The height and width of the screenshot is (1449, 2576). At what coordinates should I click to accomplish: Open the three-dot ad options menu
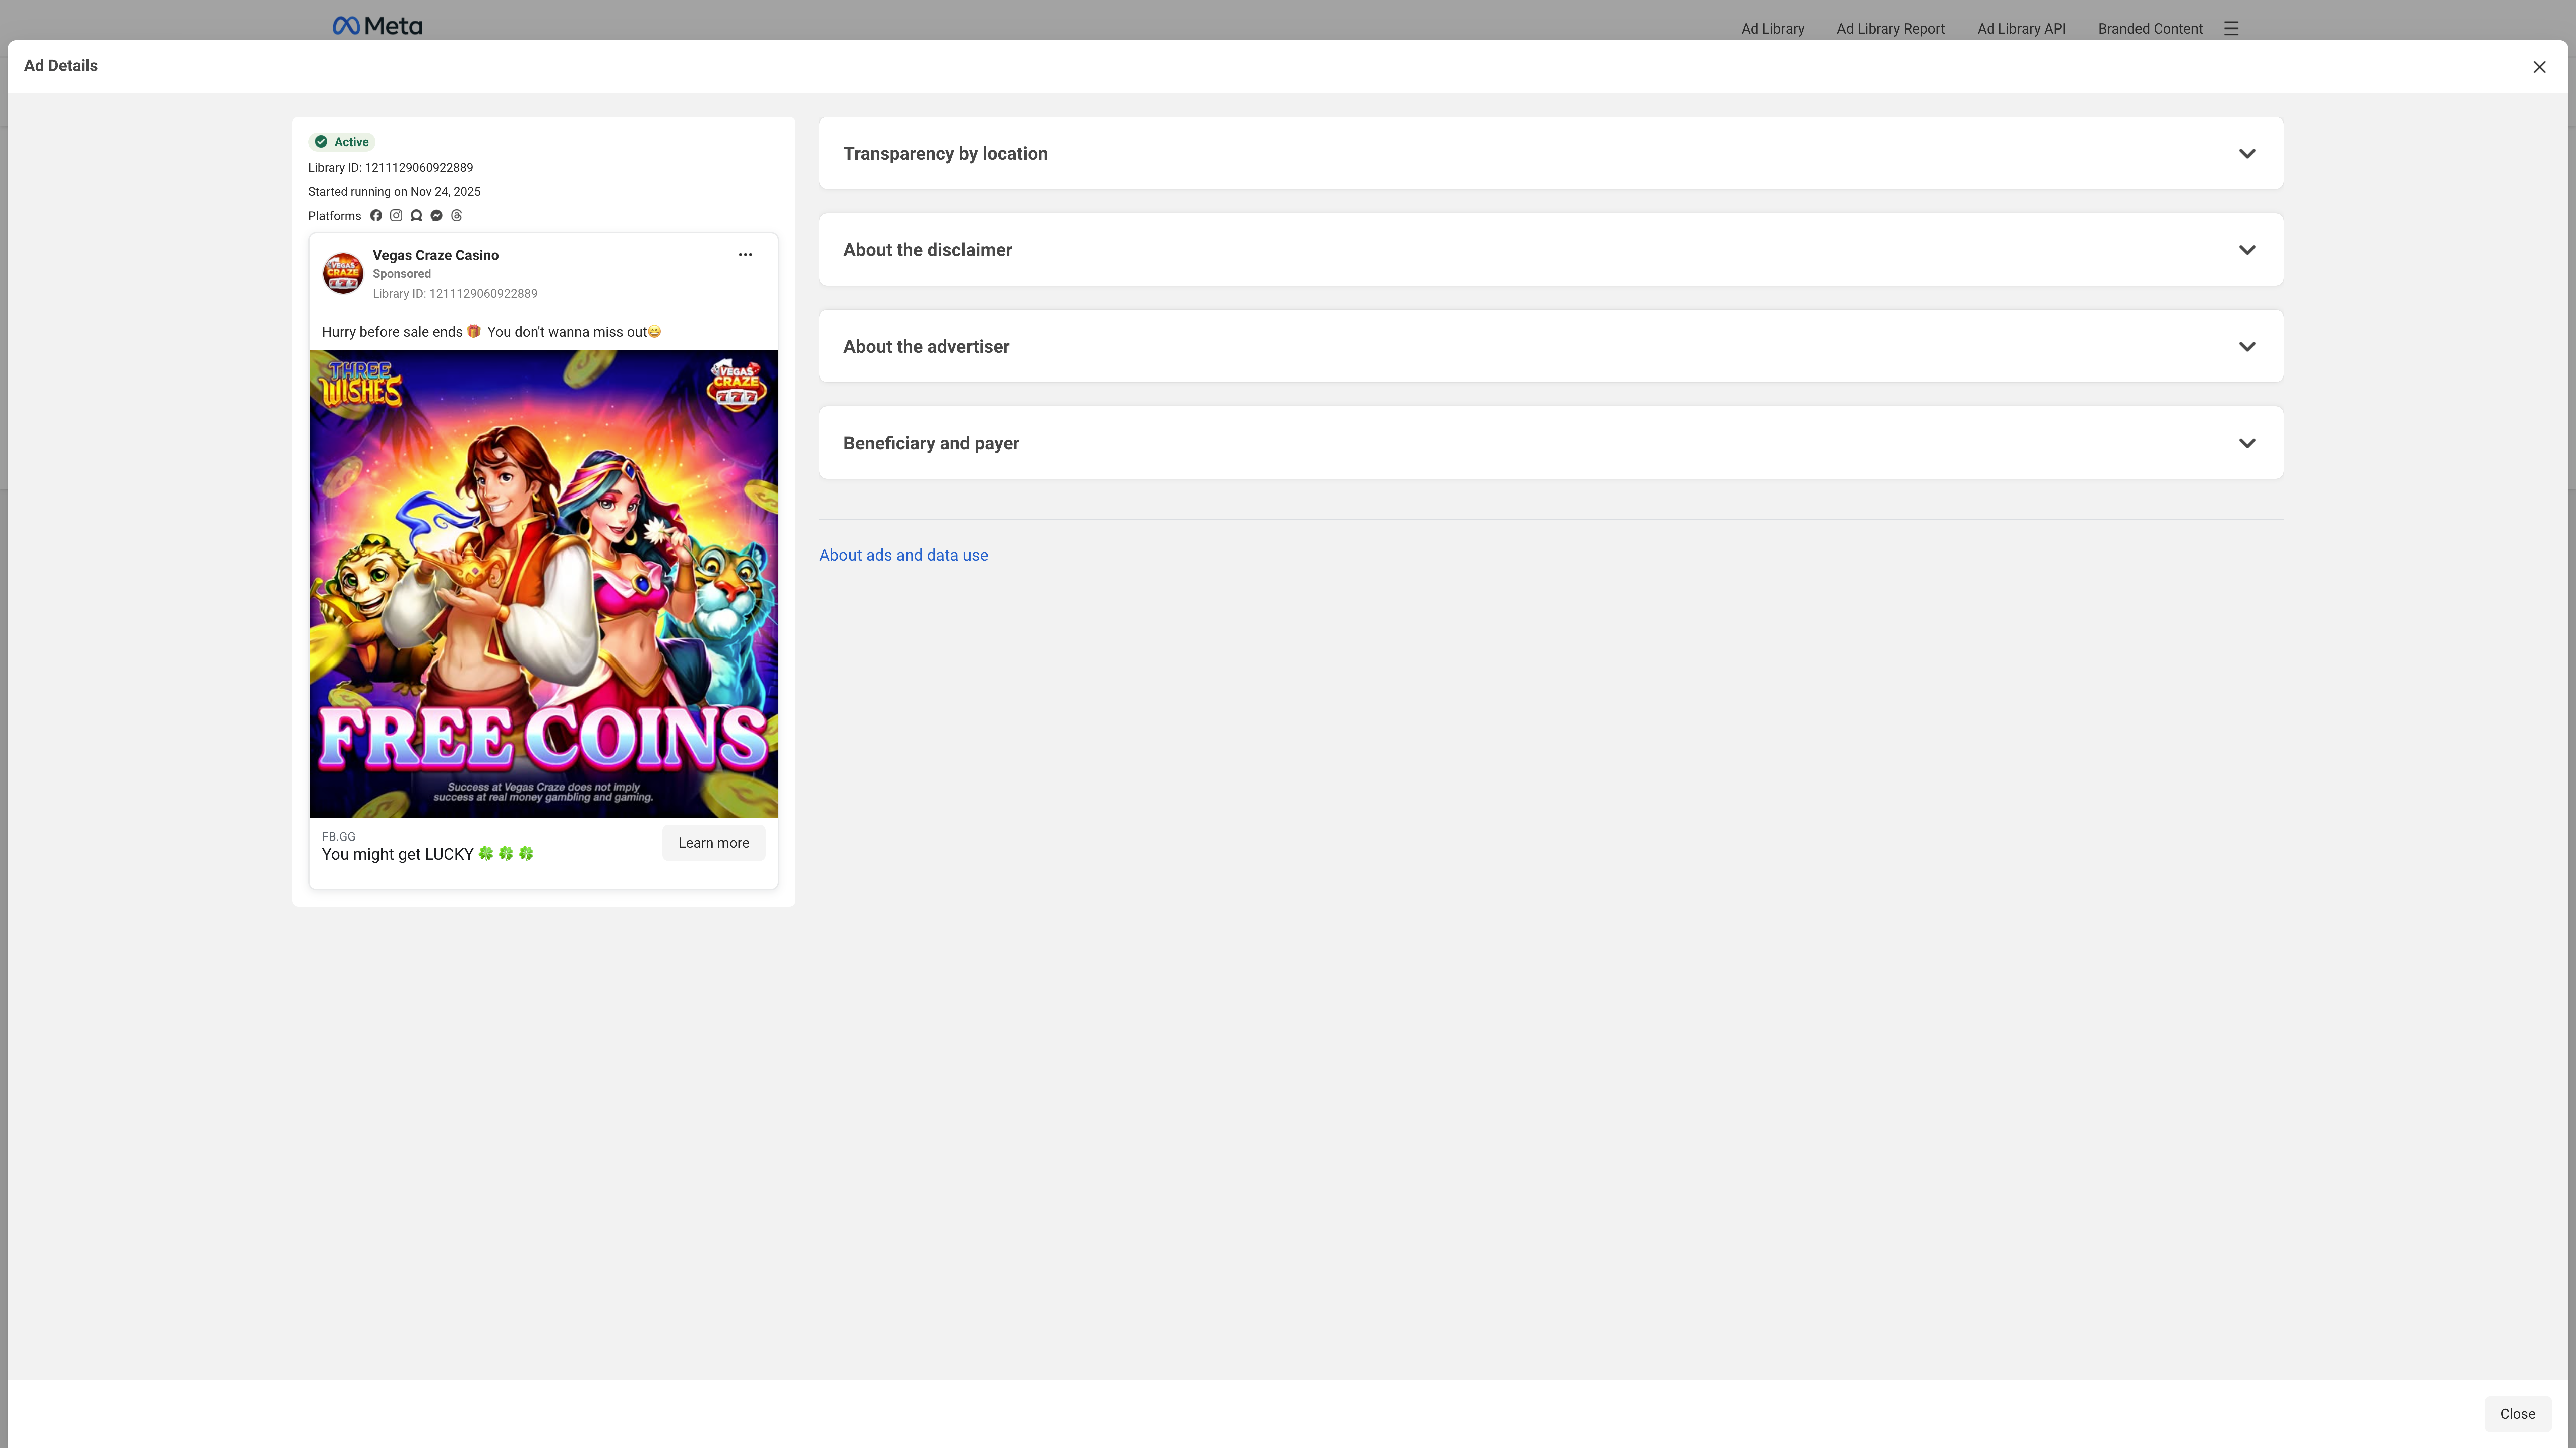(x=745, y=255)
